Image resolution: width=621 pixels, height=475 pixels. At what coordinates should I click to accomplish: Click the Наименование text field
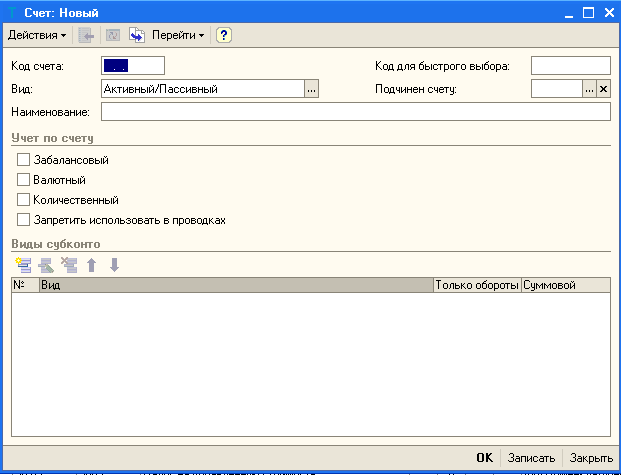pyautogui.click(x=356, y=112)
